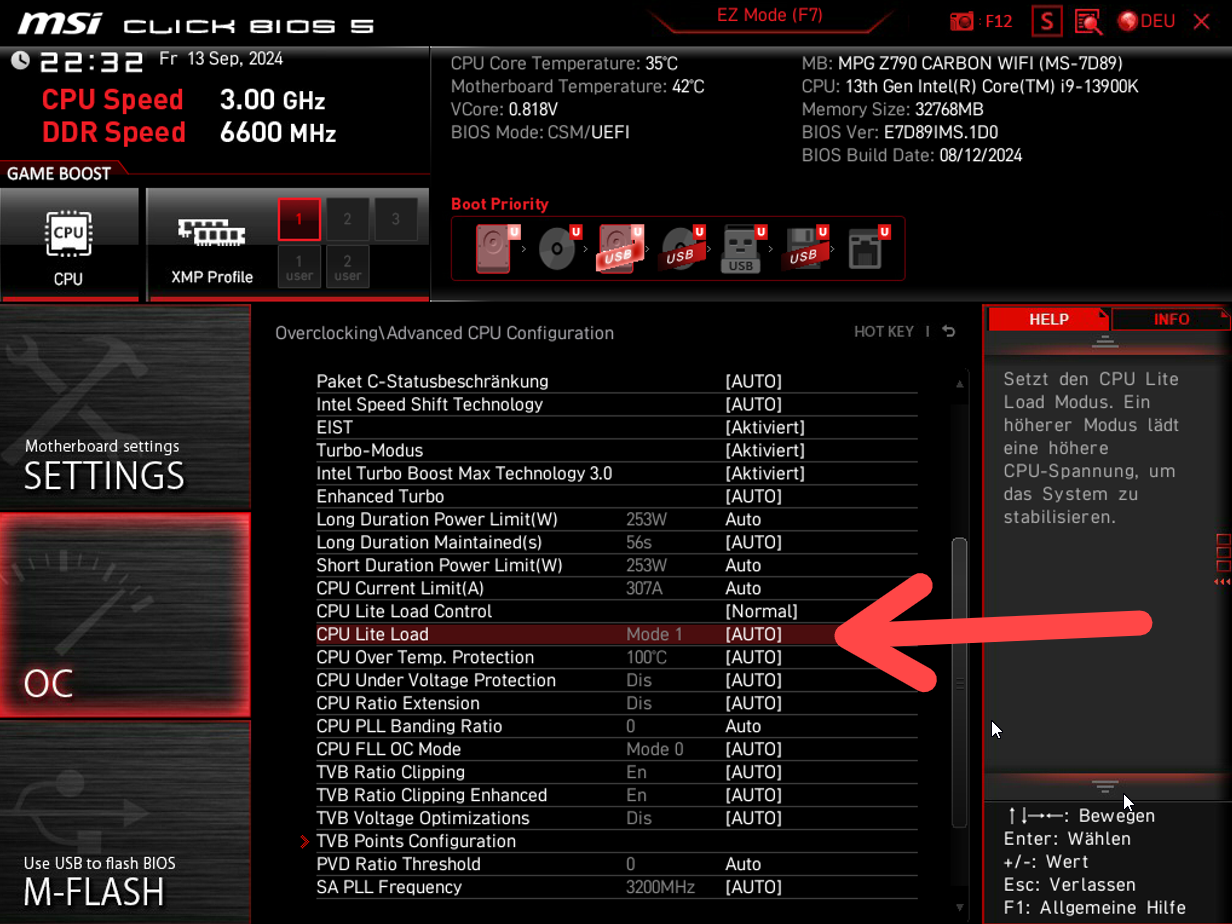The image size is (1232, 924).
Task: Open SA PLL Frequency [AUTO] options
Action: point(754,887)
